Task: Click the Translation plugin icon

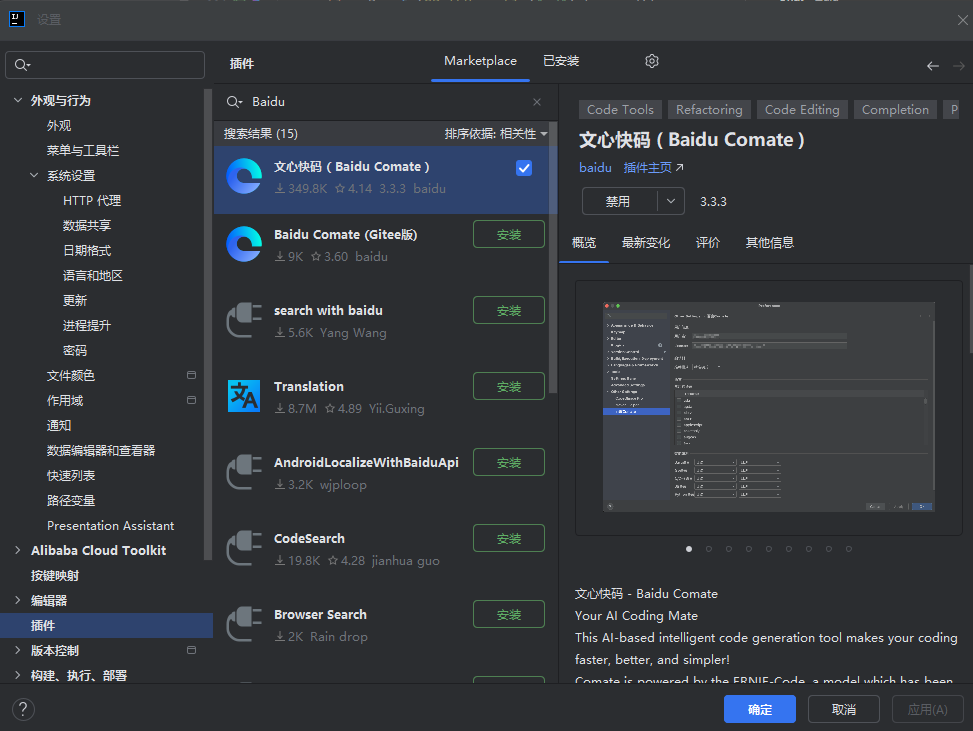Action: point(244,396)
